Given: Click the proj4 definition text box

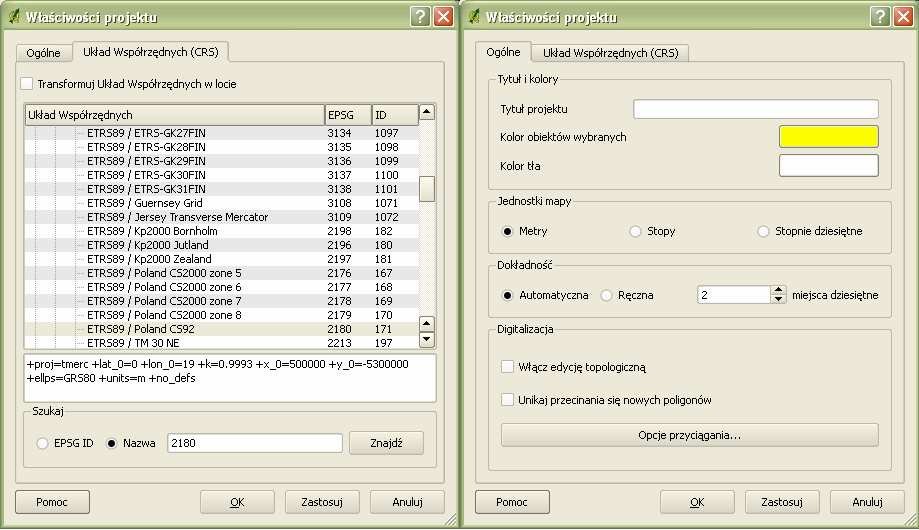Looking at the screenshot, I should tap(230, 378).
